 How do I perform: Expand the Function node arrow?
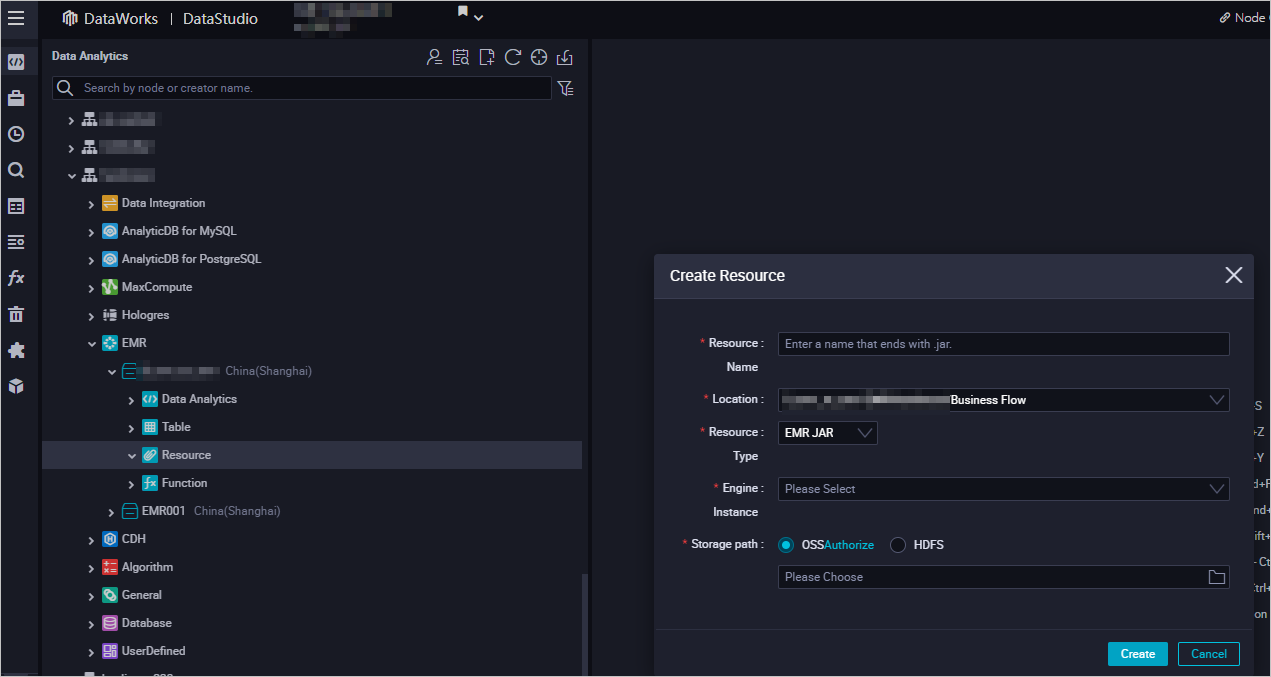pos(131,484)
